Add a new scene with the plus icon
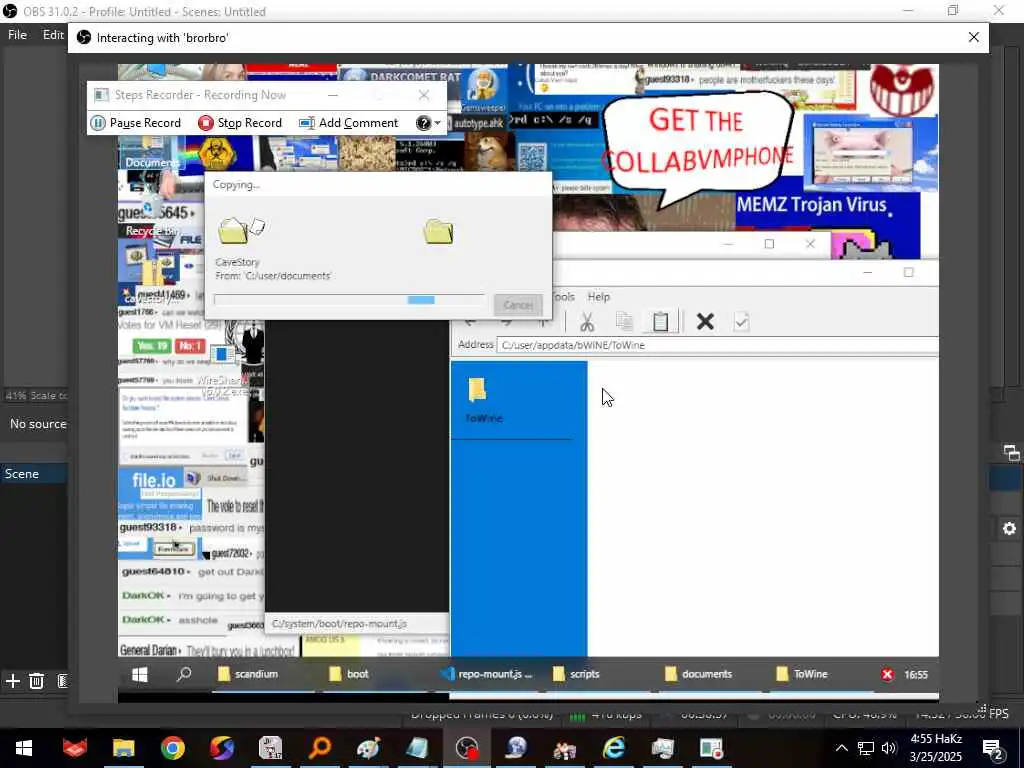This screenshot has width=1024, height=768. coord(12,681)
